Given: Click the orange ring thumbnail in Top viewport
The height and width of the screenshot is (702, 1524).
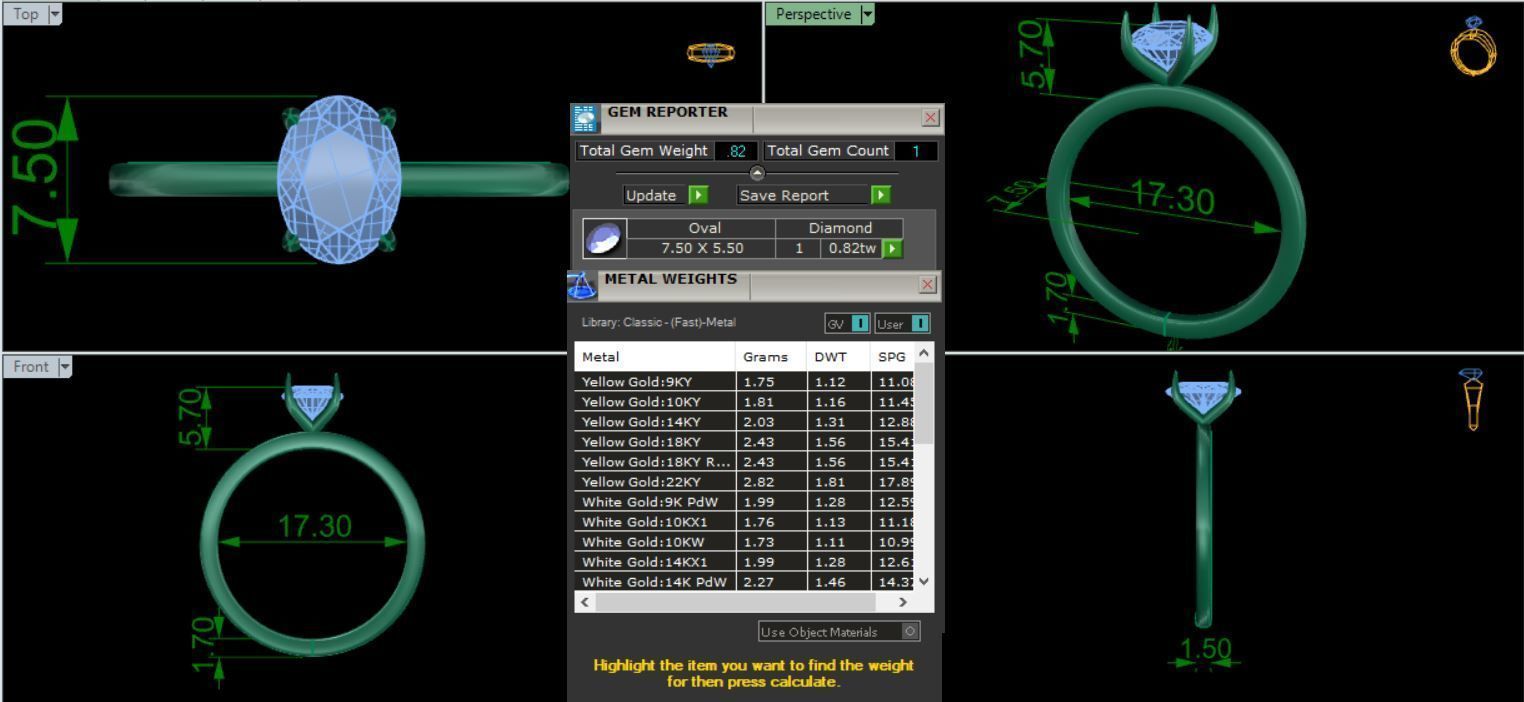Looking at the screenshot, I should 711,54.
